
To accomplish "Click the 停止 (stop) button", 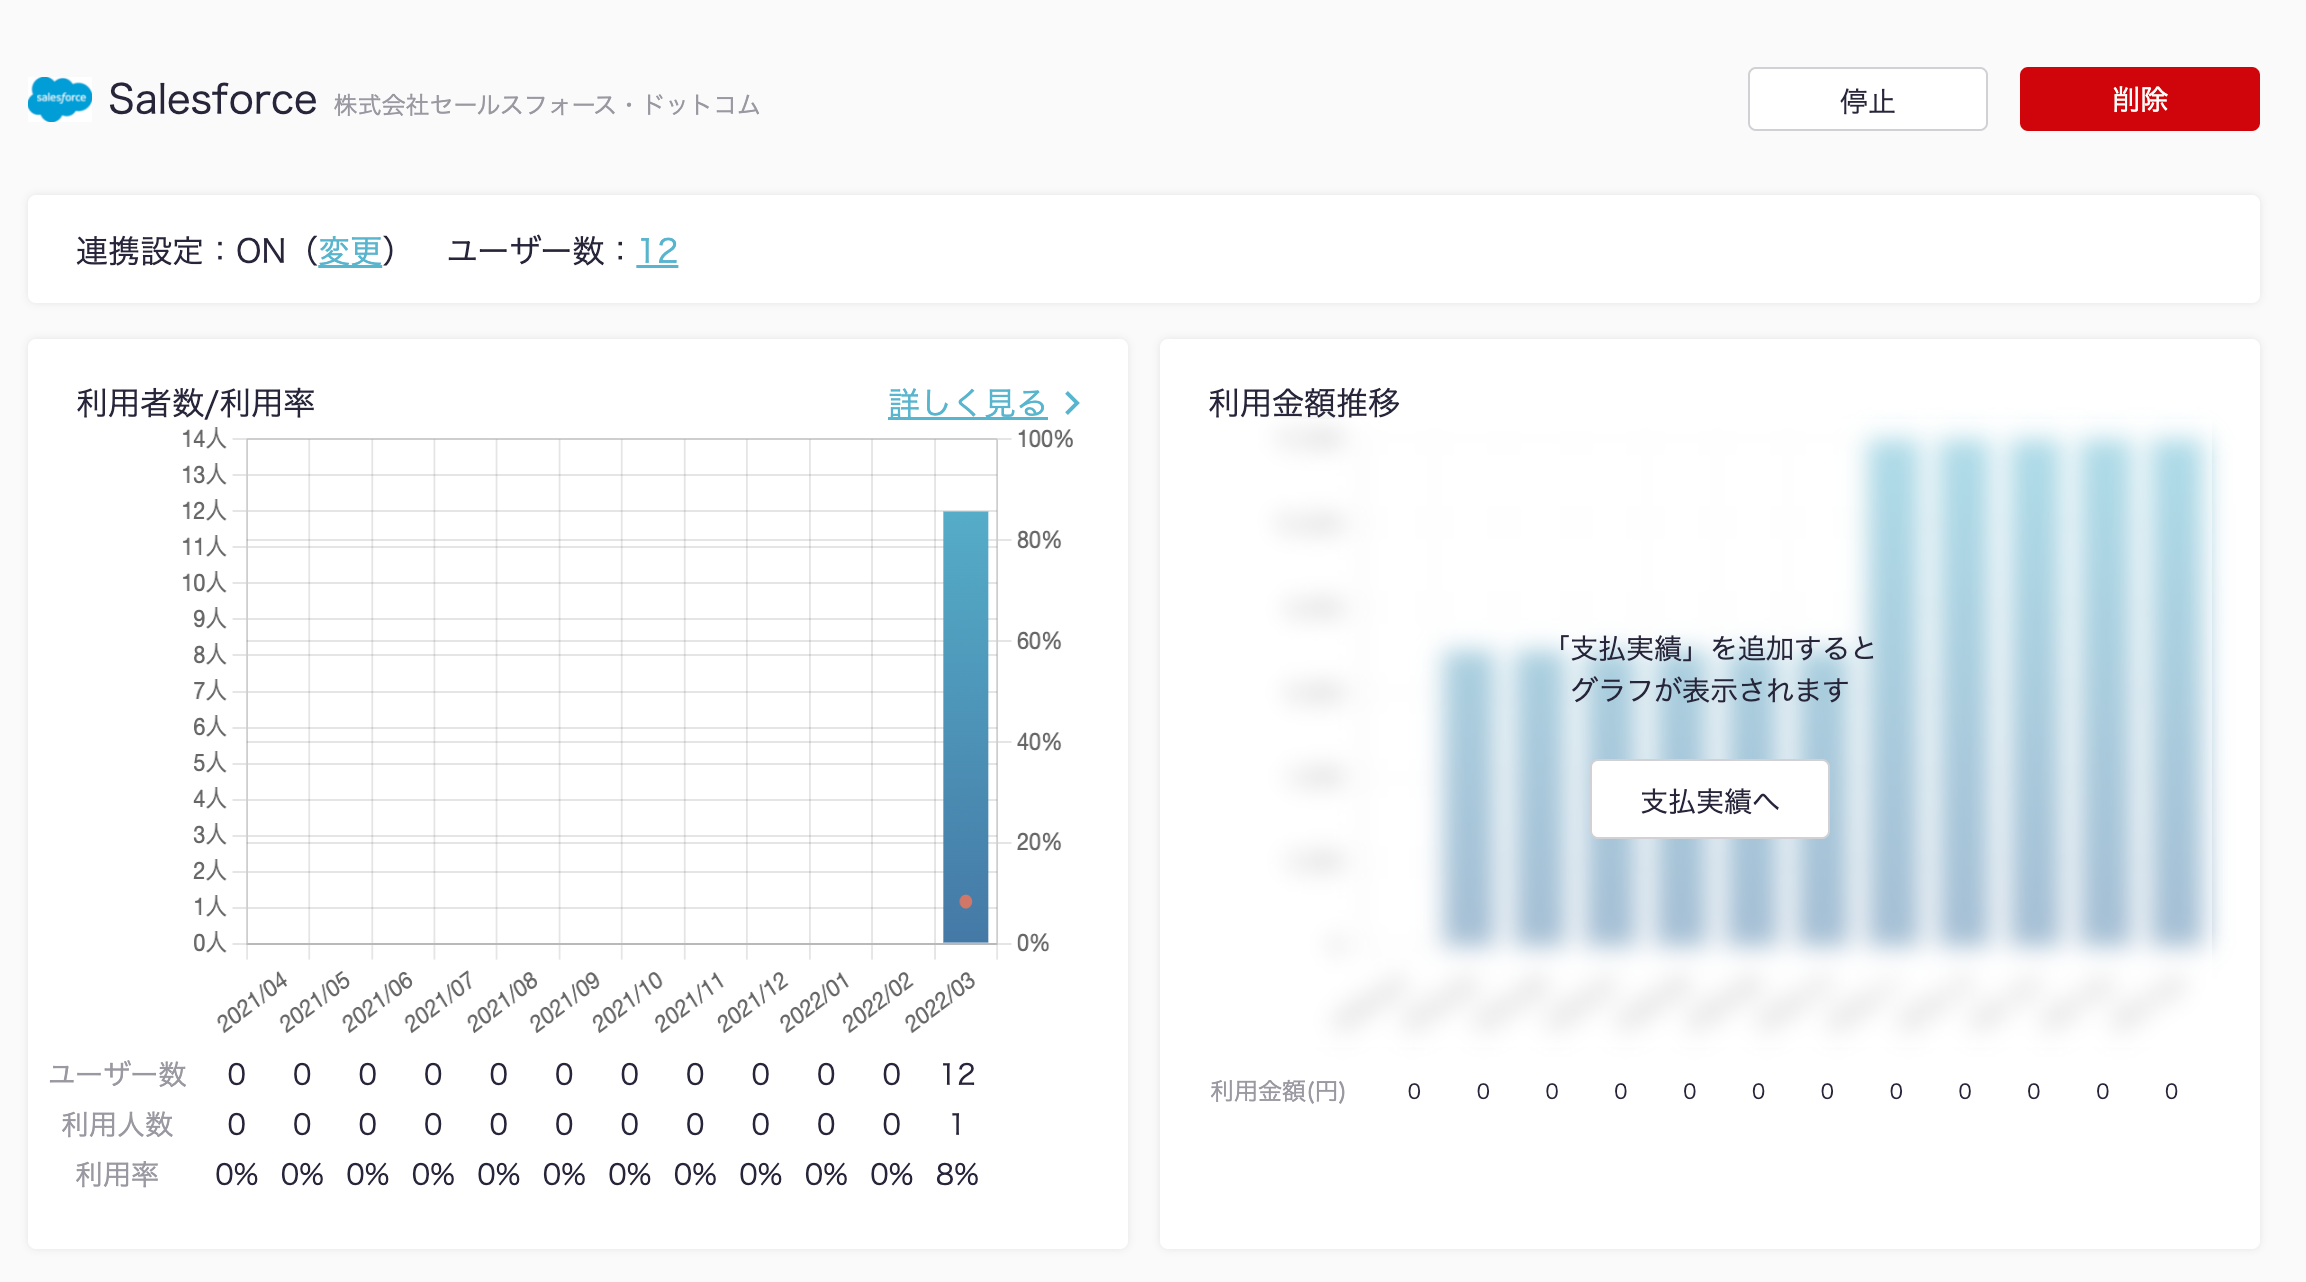I will pyautogui.click(x=1866, y=99).
